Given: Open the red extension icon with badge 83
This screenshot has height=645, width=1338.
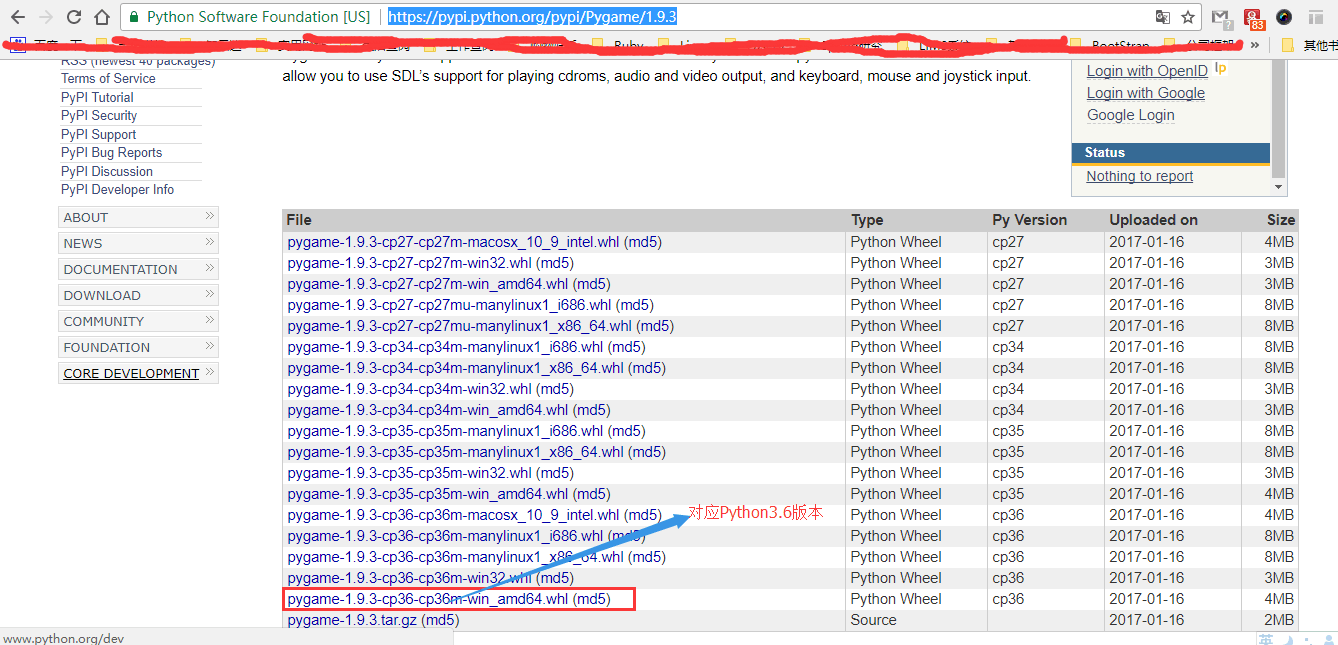Looking at the screenshot, I should click(1253, 18).
